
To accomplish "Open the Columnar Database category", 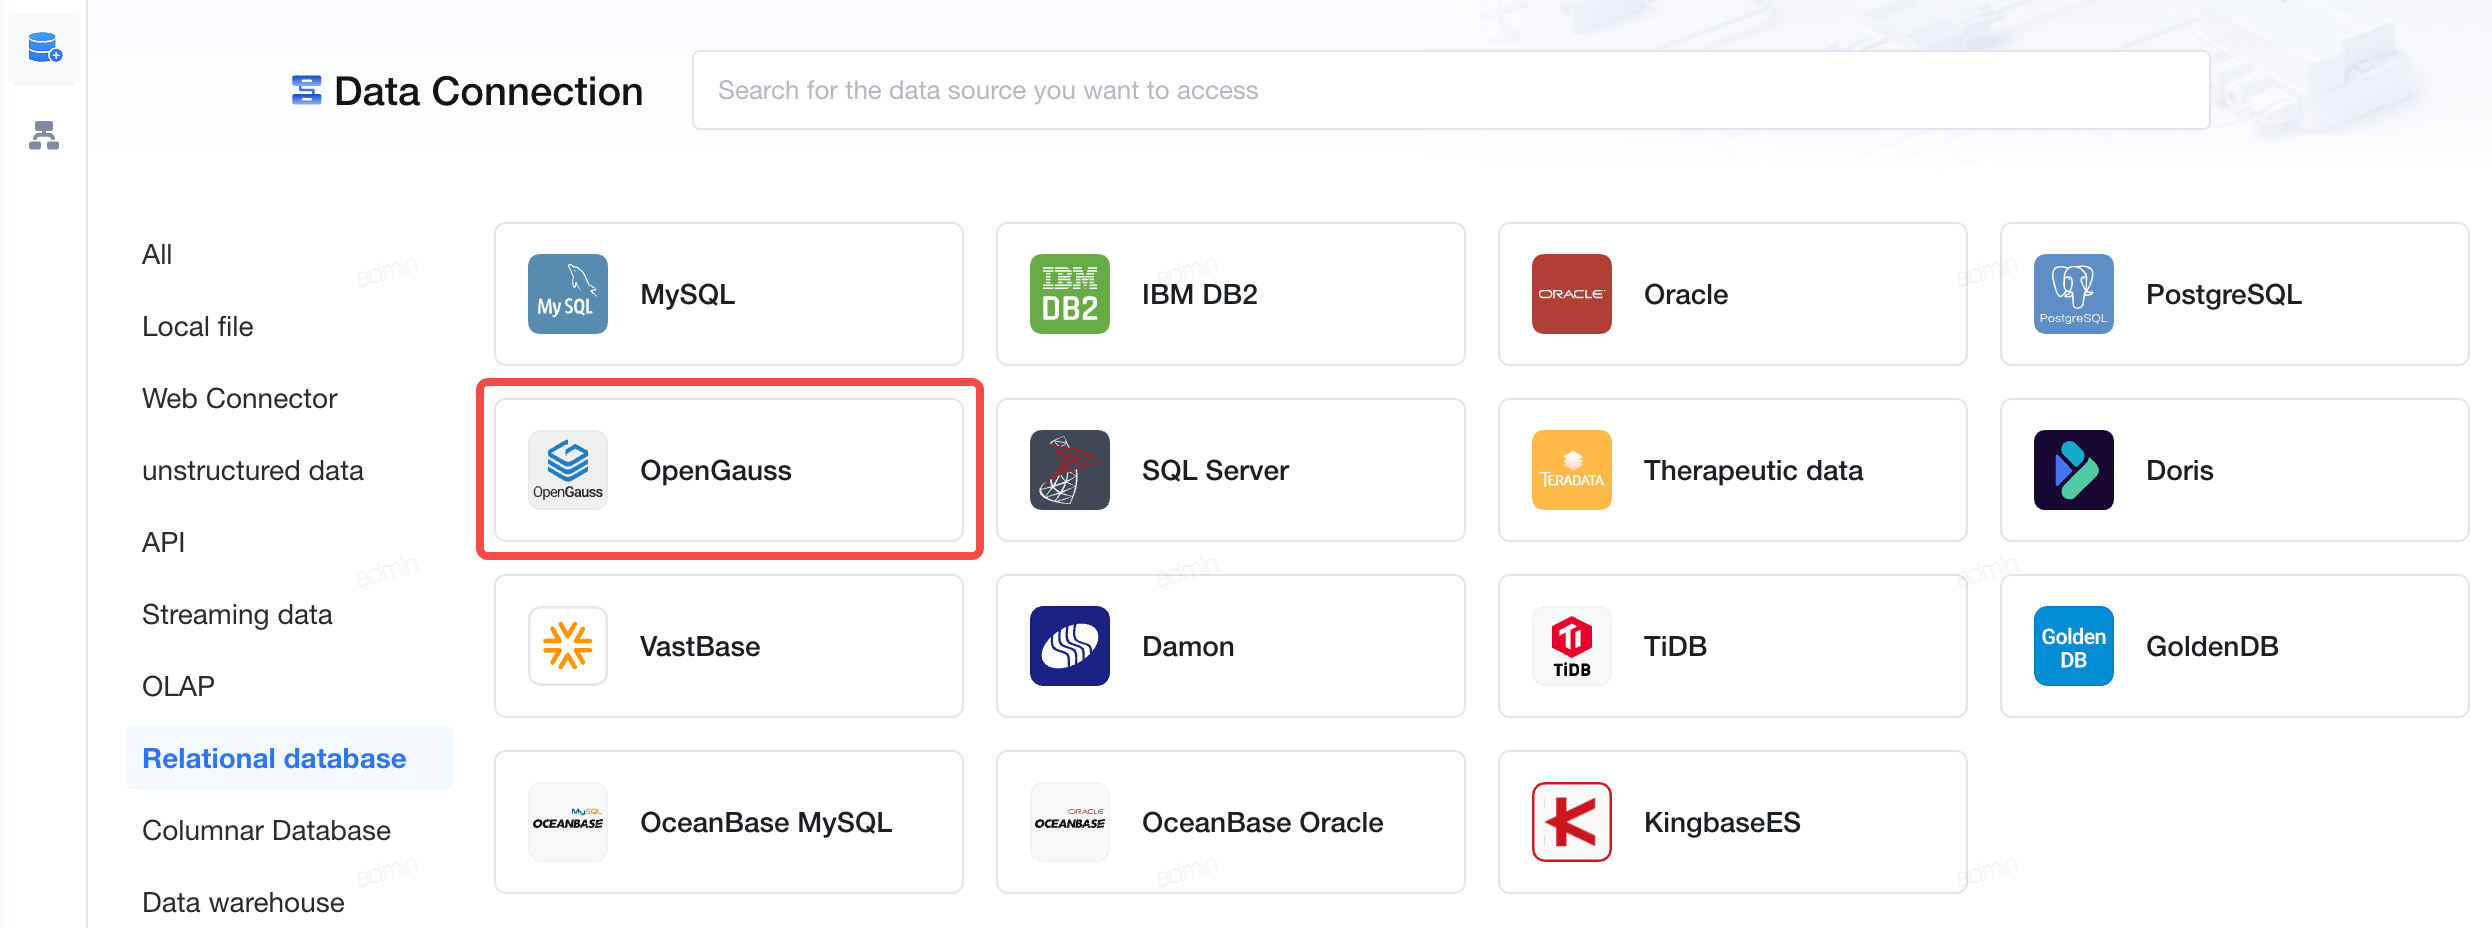I will [266, 830].
